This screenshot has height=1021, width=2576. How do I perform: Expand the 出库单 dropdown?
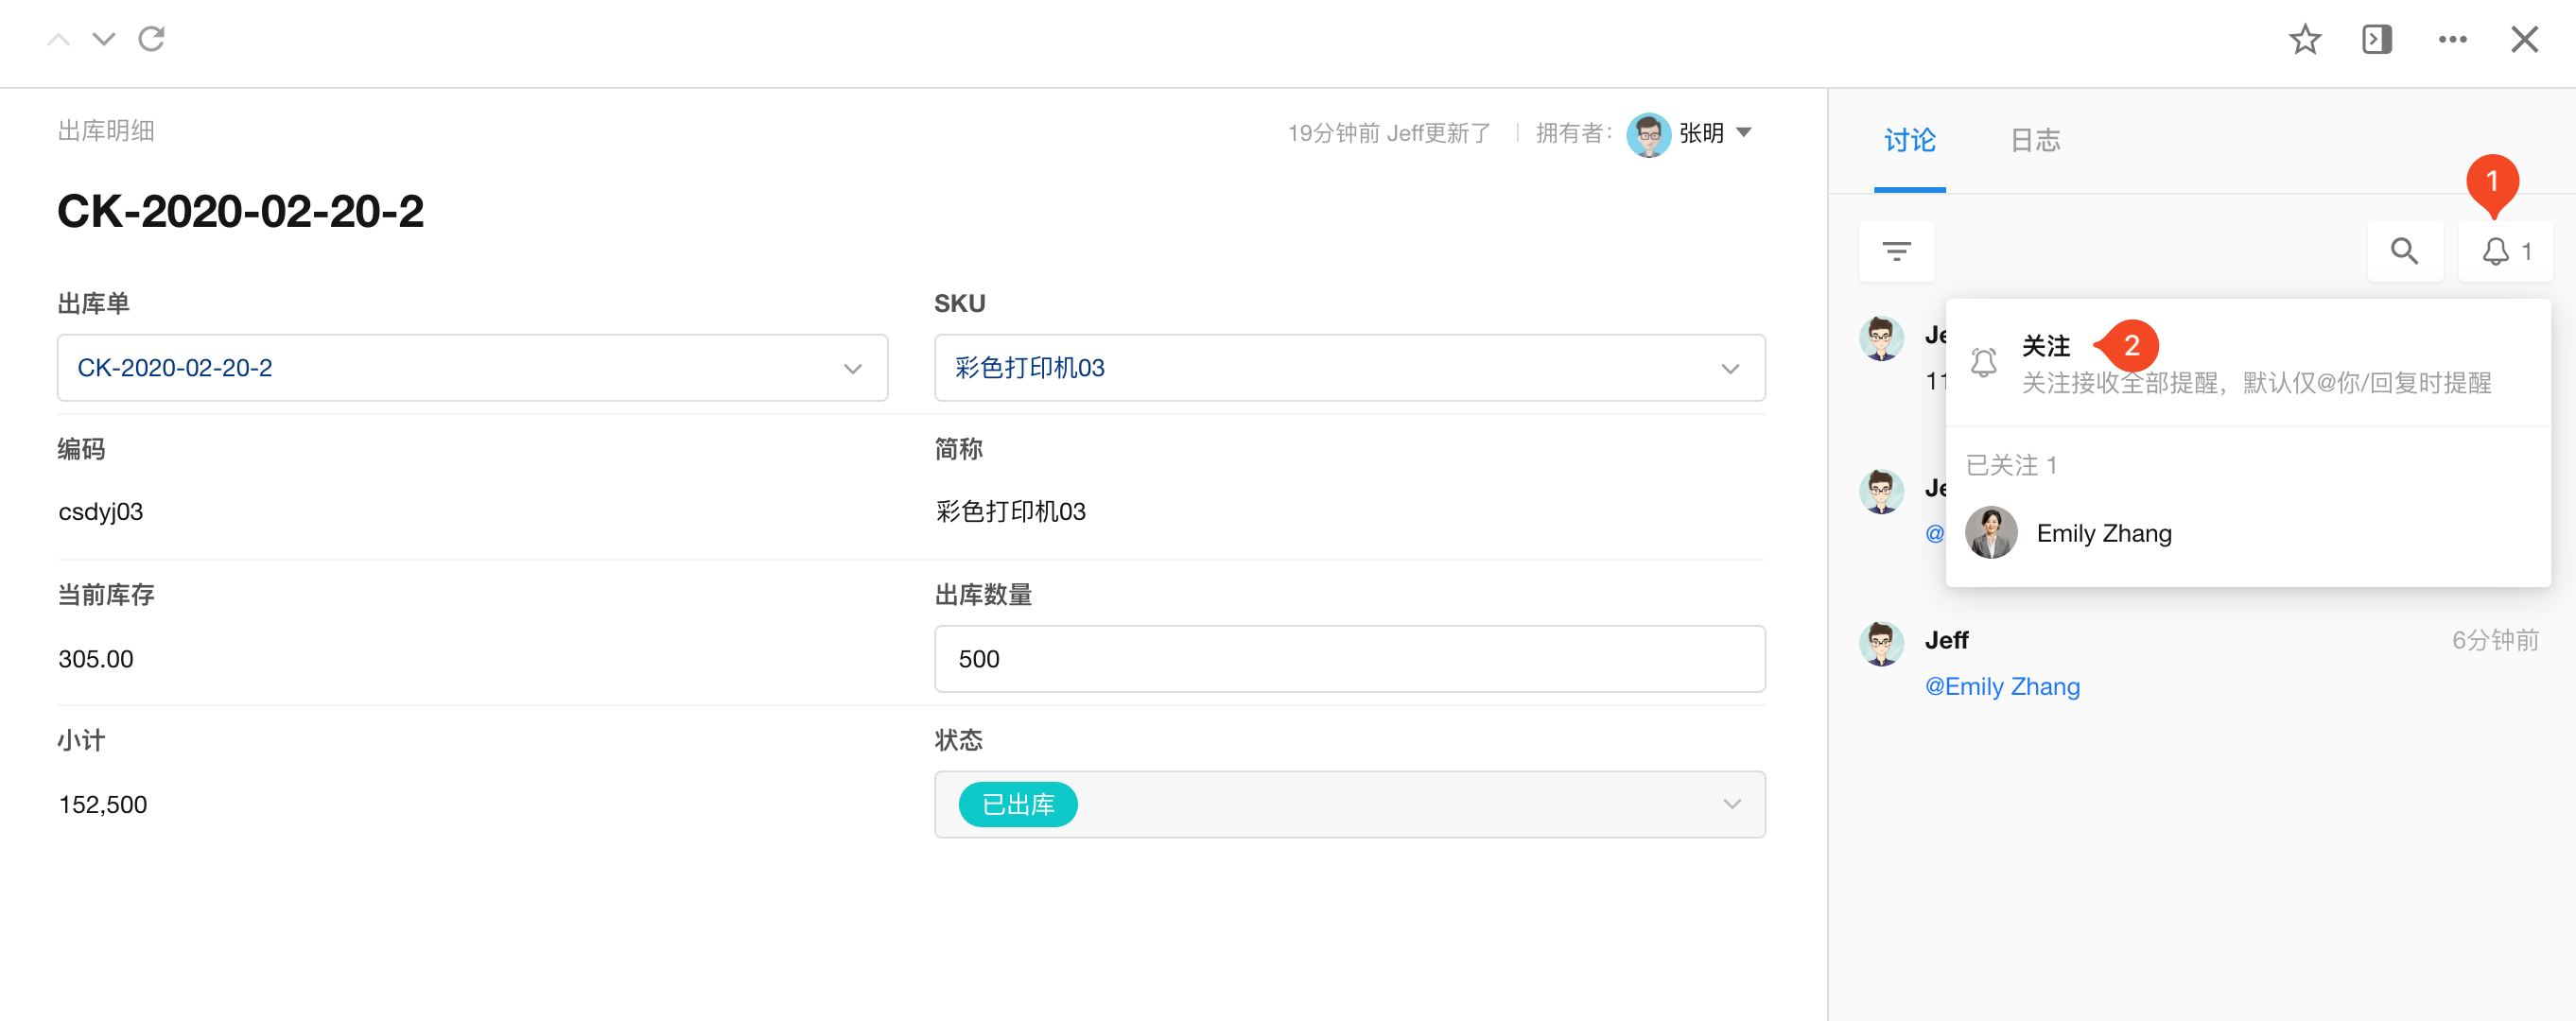pyautogui.click(x=852, y=368)
